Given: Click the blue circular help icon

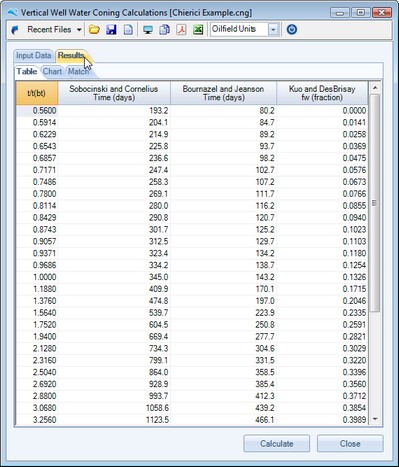Looking at the screenshot, I should [292, 30].
